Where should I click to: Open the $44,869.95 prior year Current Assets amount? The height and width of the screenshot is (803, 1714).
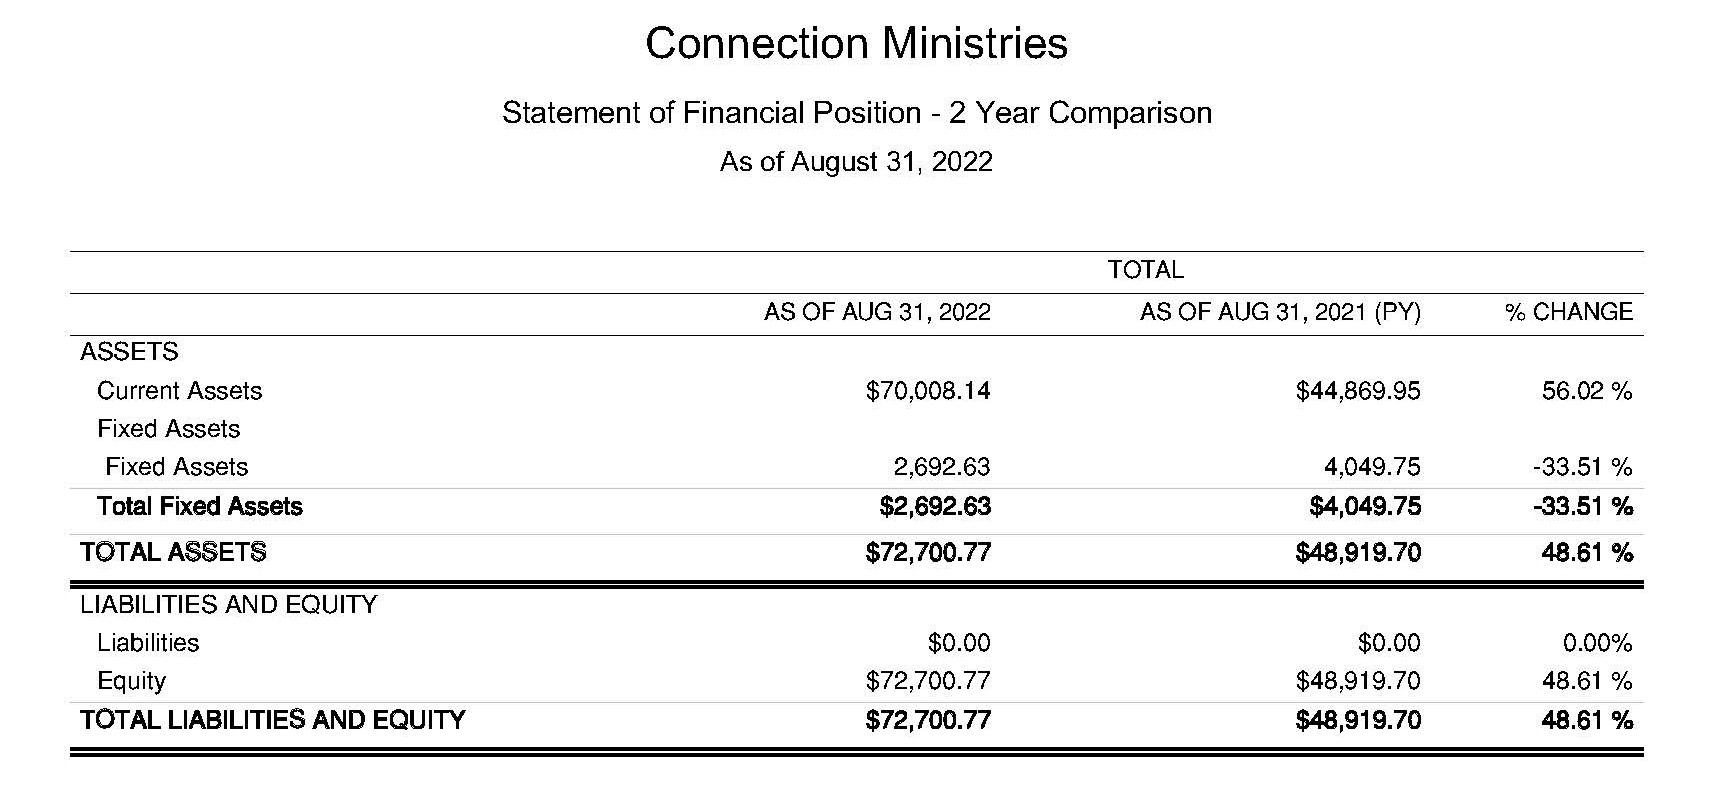1357,391
